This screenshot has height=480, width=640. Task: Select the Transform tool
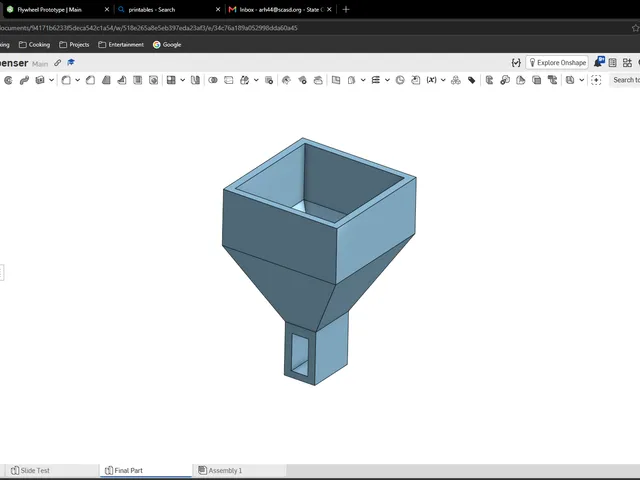[244, 80]
